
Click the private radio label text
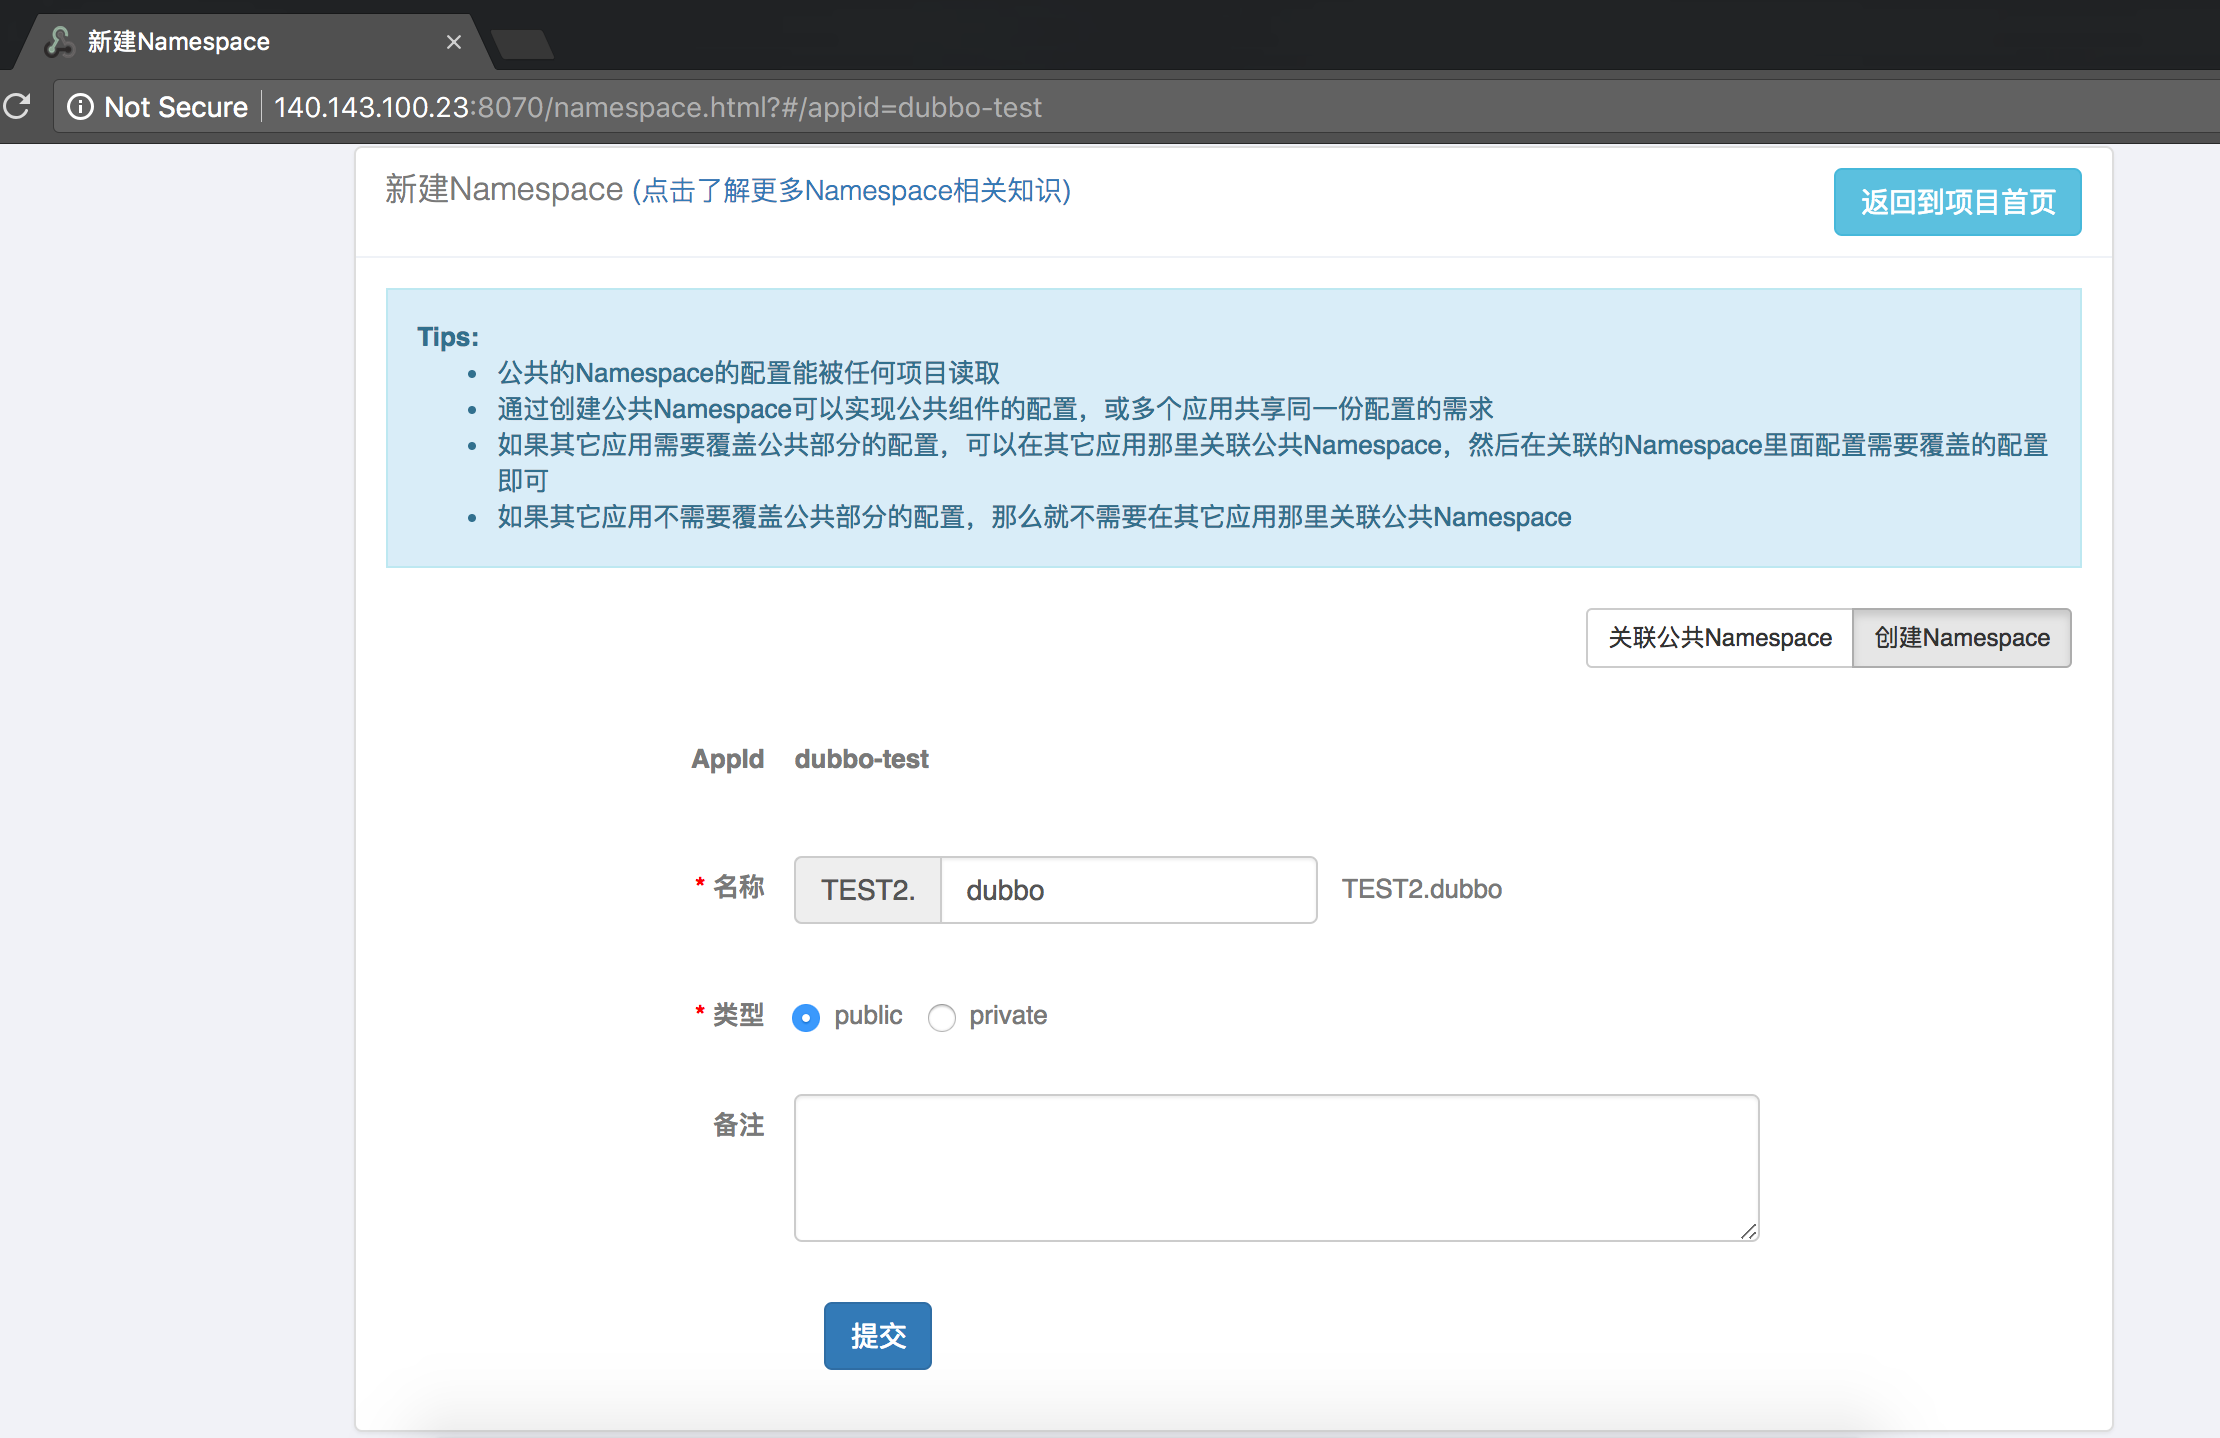pos(1007,1015)
